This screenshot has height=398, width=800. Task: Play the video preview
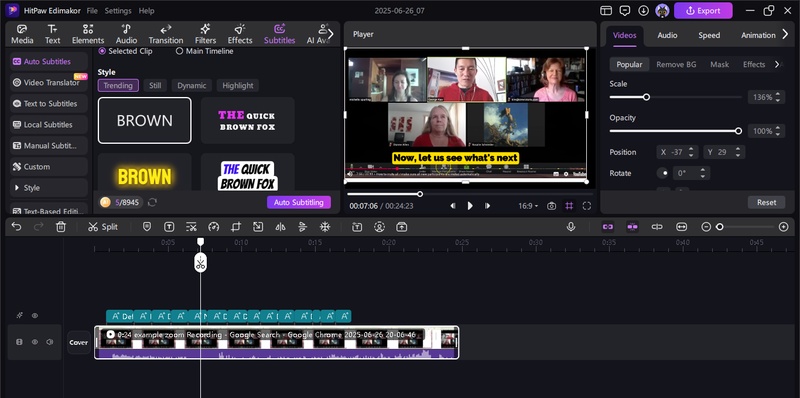click(x=470, y=206)
